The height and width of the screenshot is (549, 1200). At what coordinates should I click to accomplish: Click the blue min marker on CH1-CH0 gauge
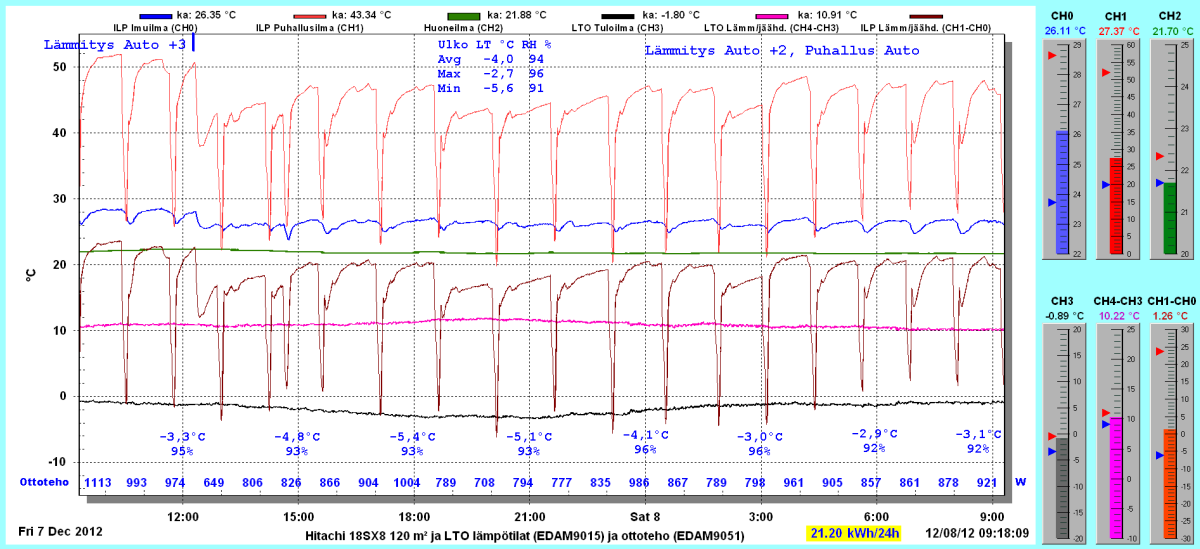1159,455
